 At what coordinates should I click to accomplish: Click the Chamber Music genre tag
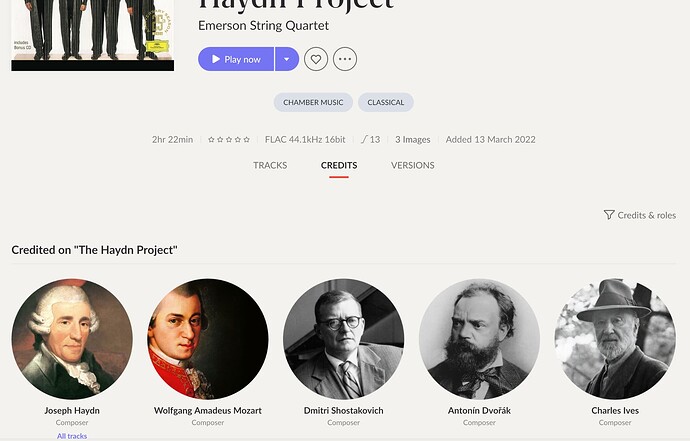[313, 102]
